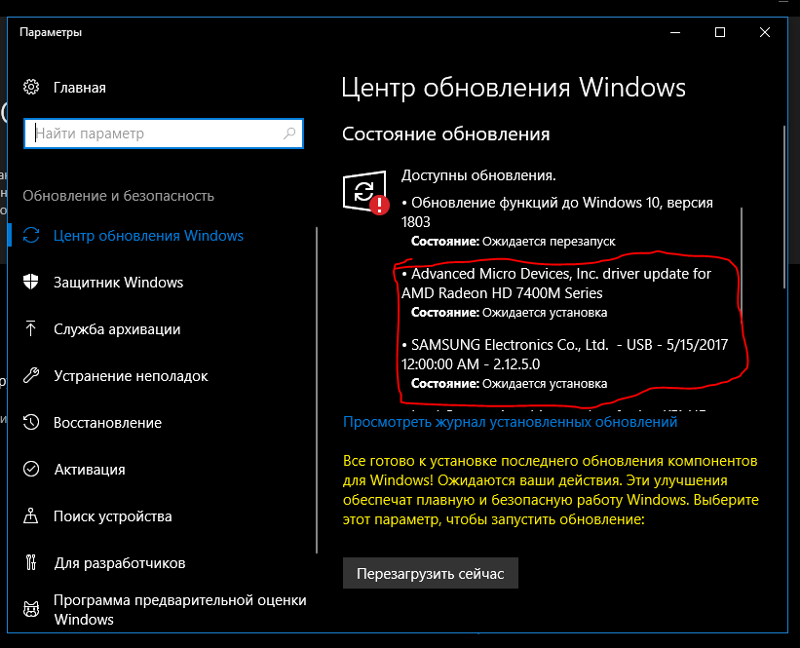The width and height of the screenshot is (800, 648).
Task: Click the recovery clock-arrow icon
Action: click(31, 422)
